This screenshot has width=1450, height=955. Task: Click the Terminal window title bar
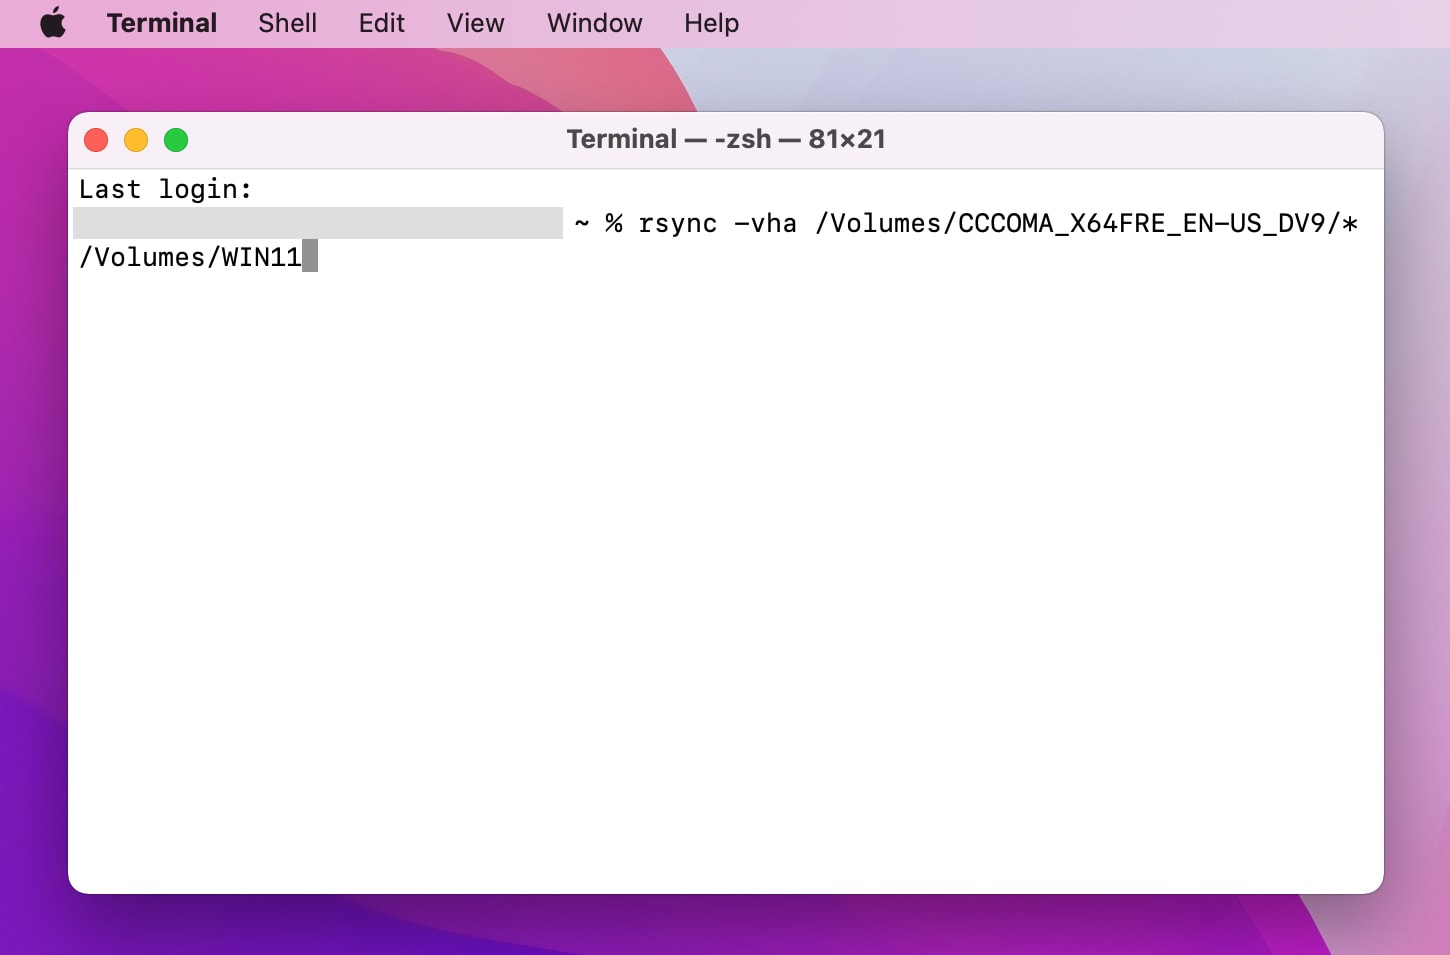(x=725, y=139)
